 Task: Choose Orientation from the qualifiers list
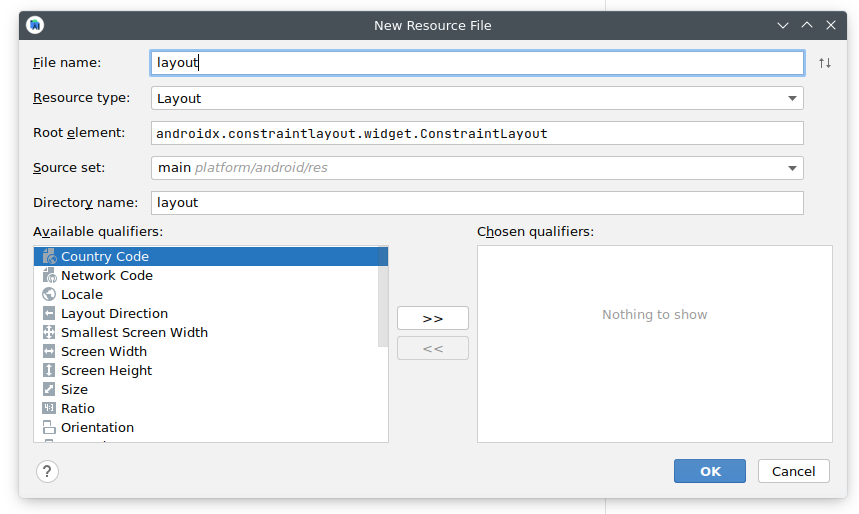pos(97,428)
